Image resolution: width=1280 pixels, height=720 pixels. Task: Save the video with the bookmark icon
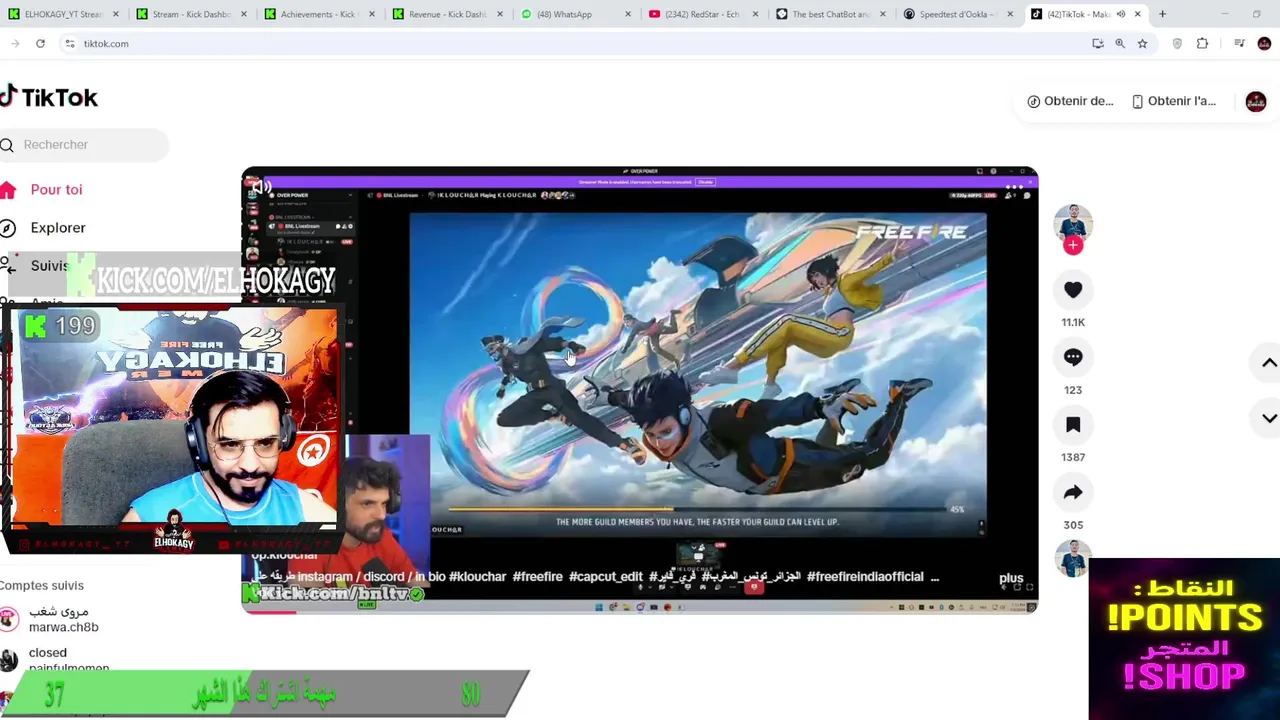[x=1073, y=425]
